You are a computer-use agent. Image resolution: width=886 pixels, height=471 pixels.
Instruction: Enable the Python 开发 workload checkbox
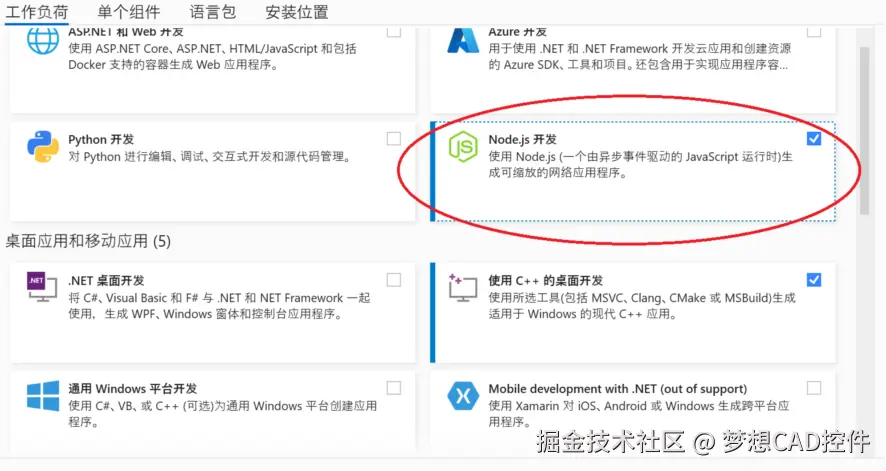[394, 138]
